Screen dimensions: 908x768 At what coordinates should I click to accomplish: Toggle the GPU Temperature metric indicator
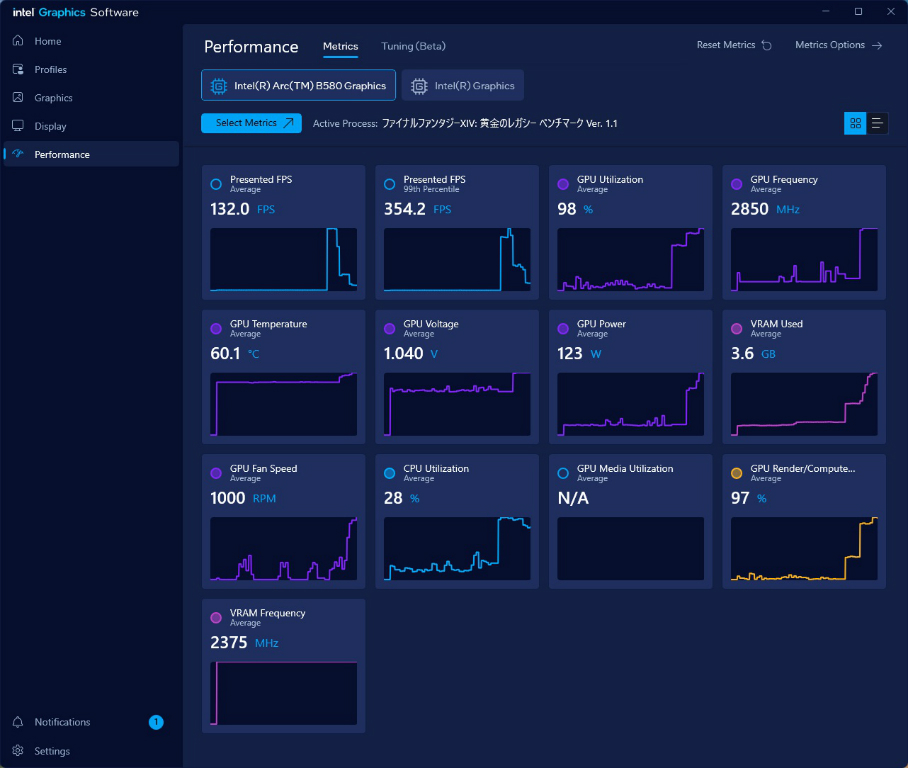(x=216, y=329)
